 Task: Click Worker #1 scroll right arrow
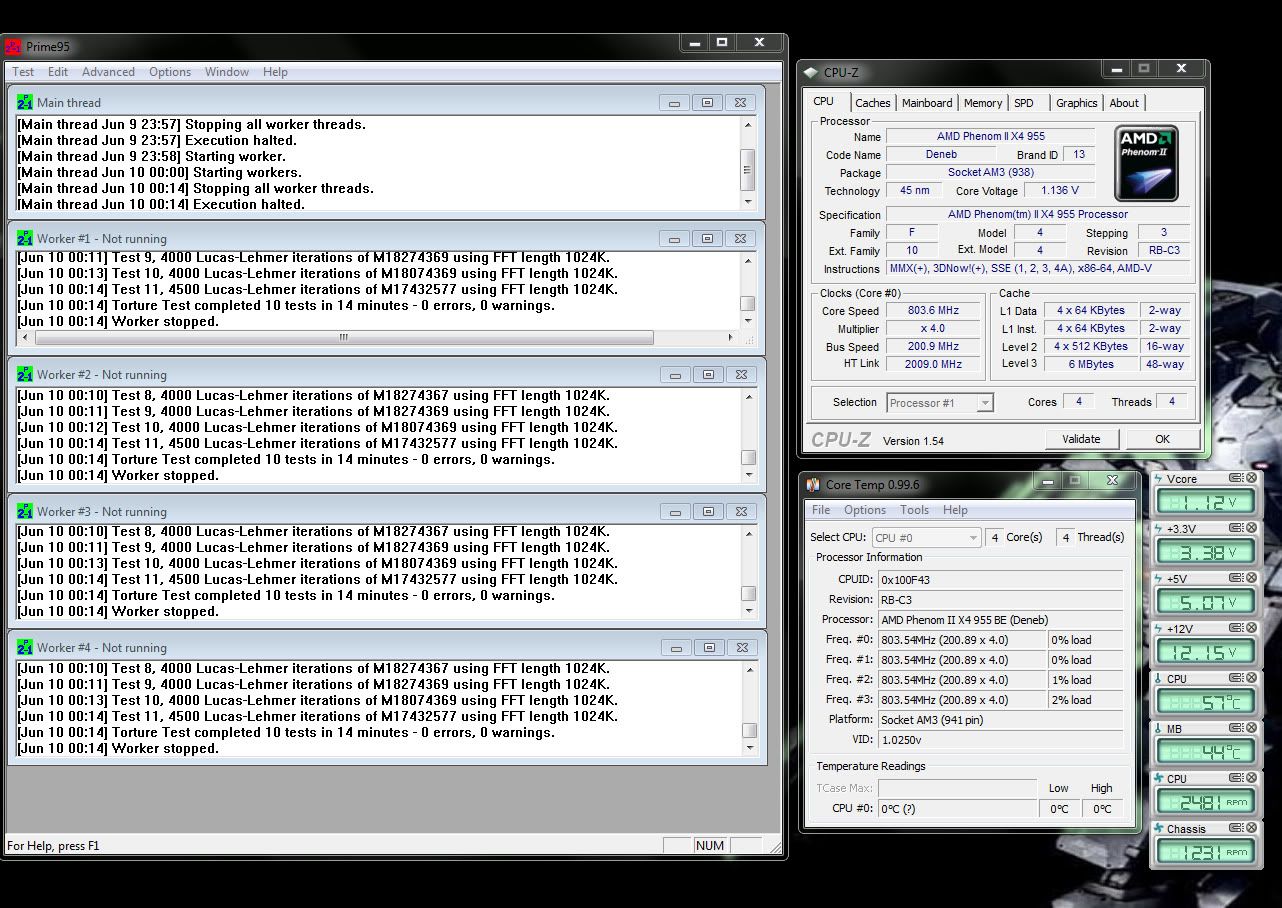tap(730, 338)
